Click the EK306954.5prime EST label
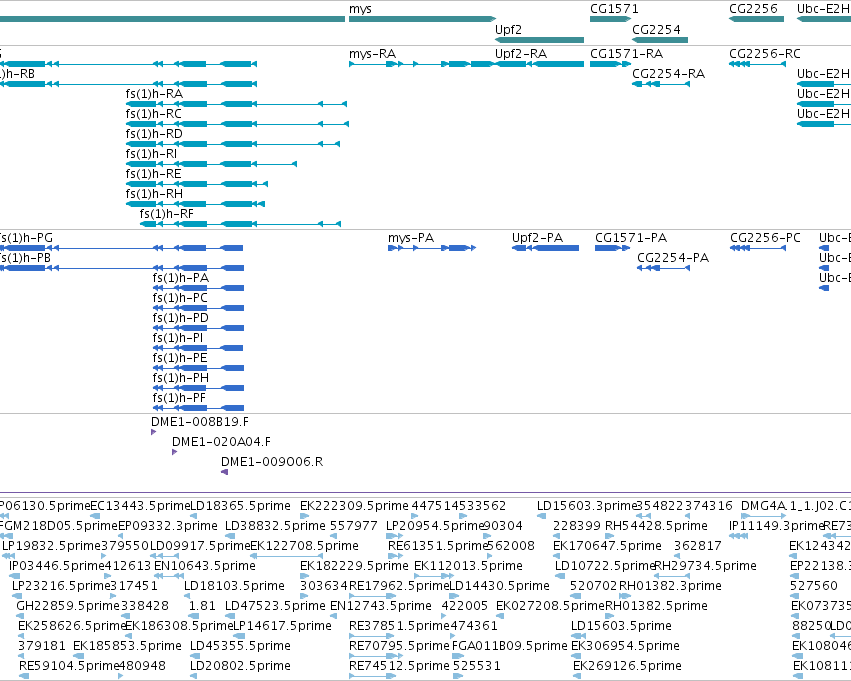Image resolution: width=851 pixels, height=681 pixels. coord(625,647)
